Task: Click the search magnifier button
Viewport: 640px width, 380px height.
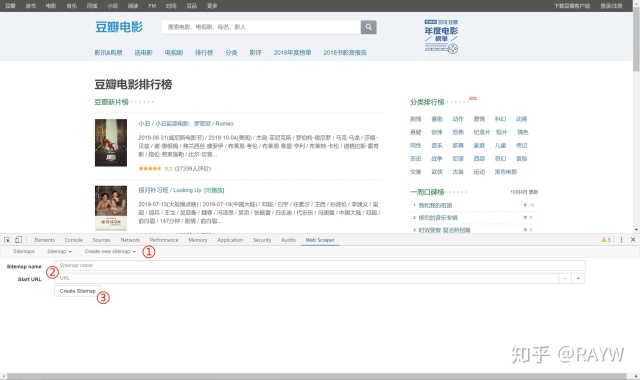Action: [x=368, y=27]
